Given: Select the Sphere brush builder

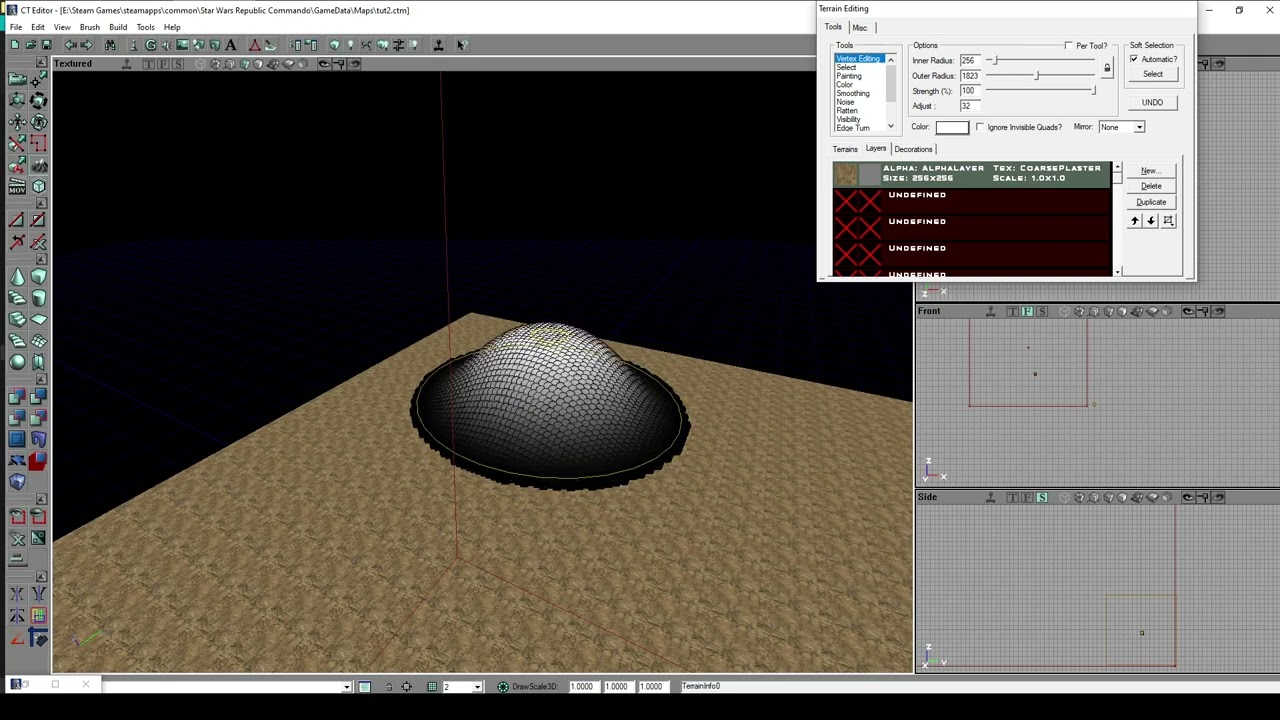Looking at the screenshot, I should (17, 362).
